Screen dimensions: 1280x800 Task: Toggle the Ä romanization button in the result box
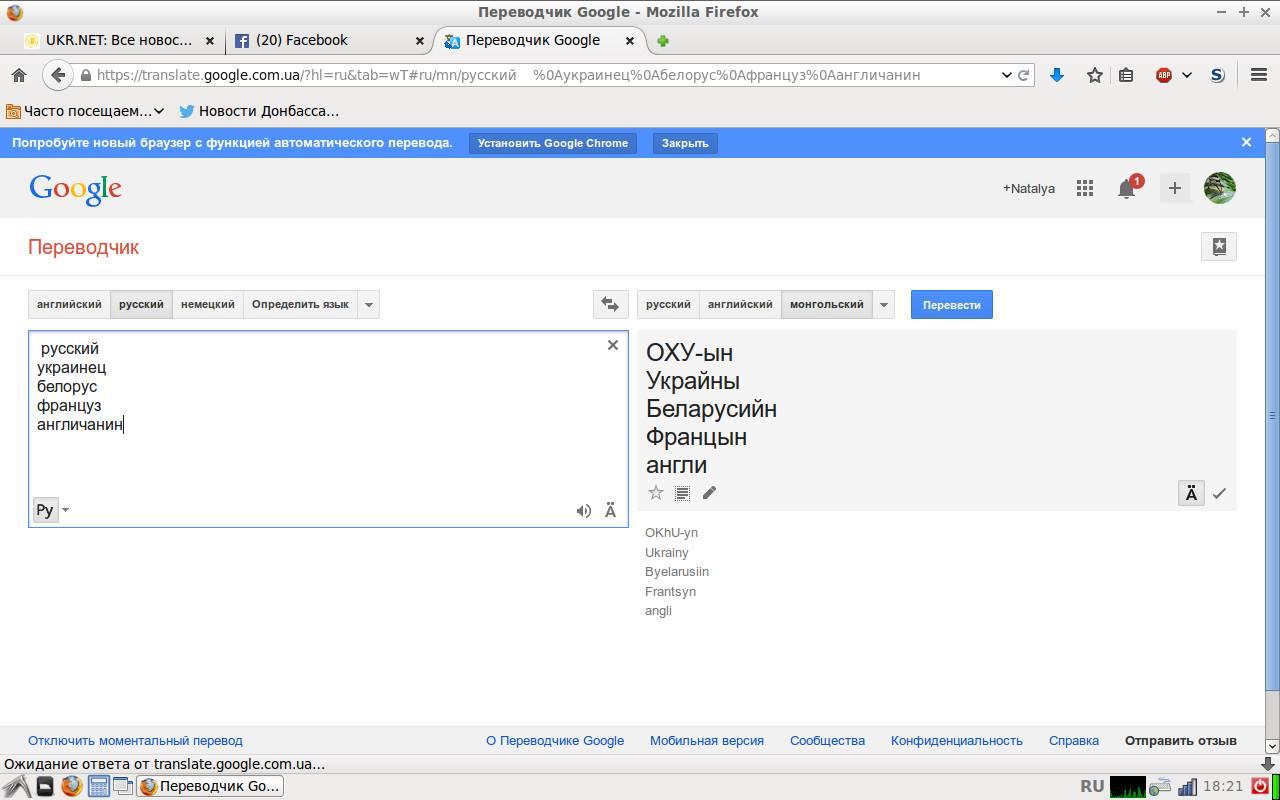[x=1191, y=493]
